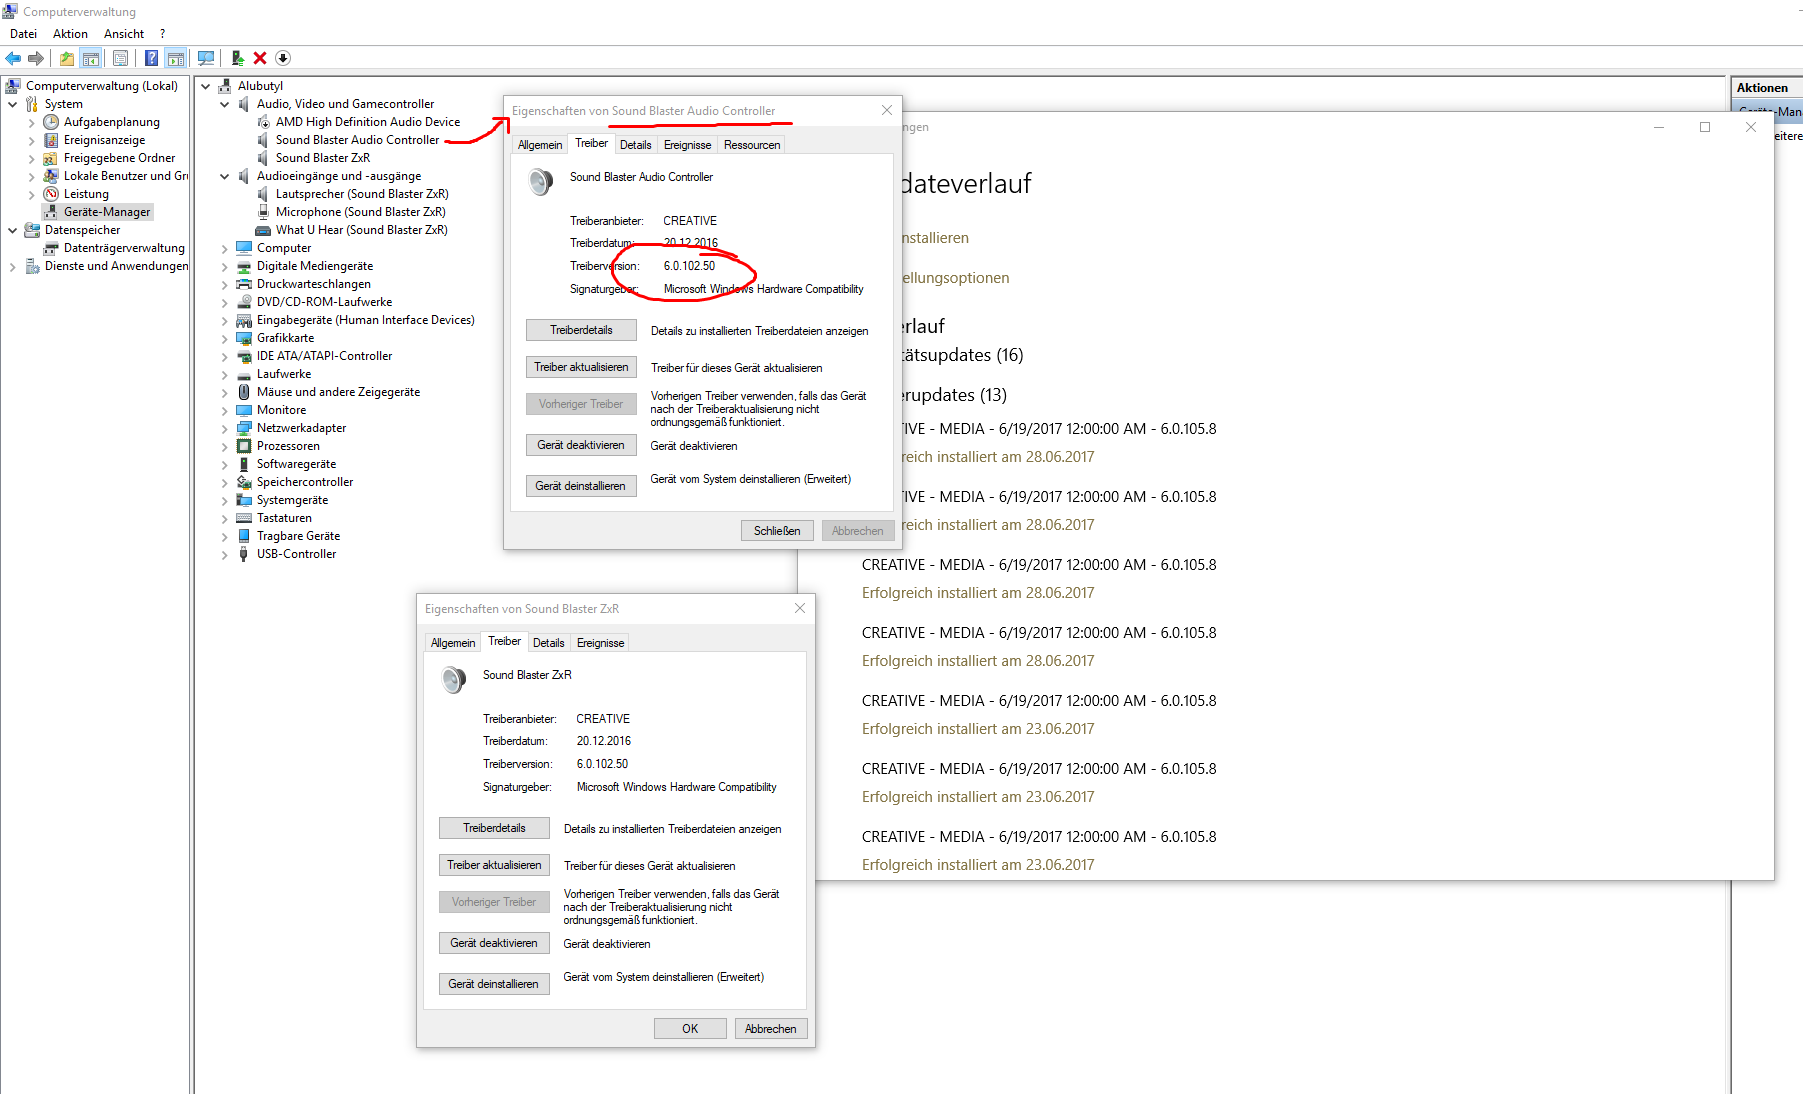Open the Ansicht menu
Image resolution: width=1803 pixels, height=1094 pixels.
pos(124,34)
